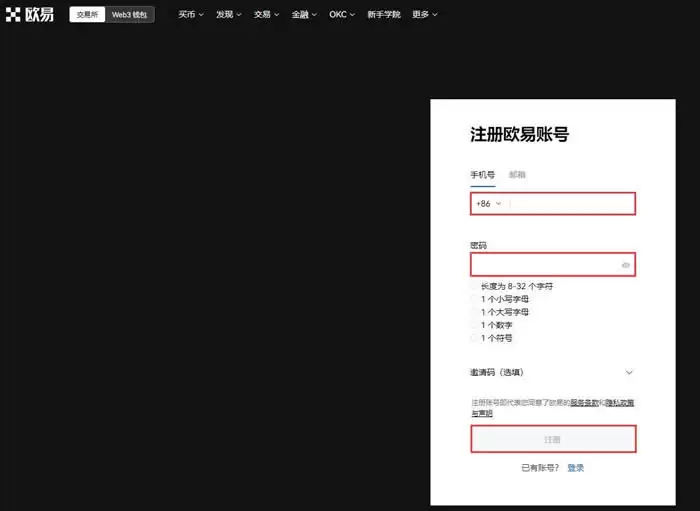Switch to Web3 钱包 mode

(129, 15)
